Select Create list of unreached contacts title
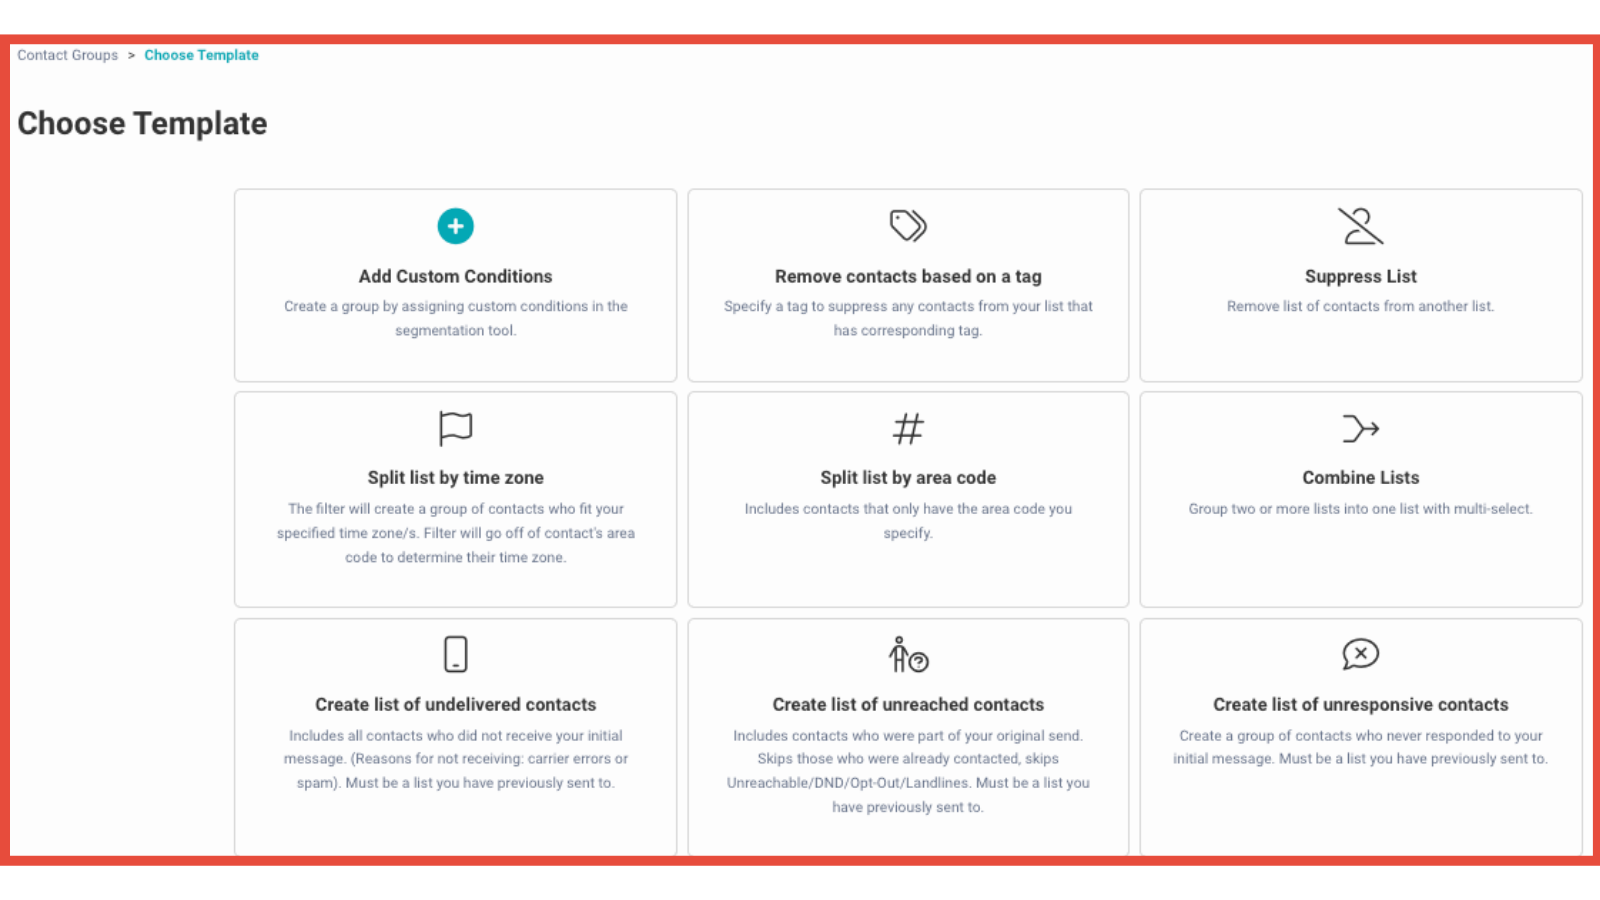 tap(908, 705)
